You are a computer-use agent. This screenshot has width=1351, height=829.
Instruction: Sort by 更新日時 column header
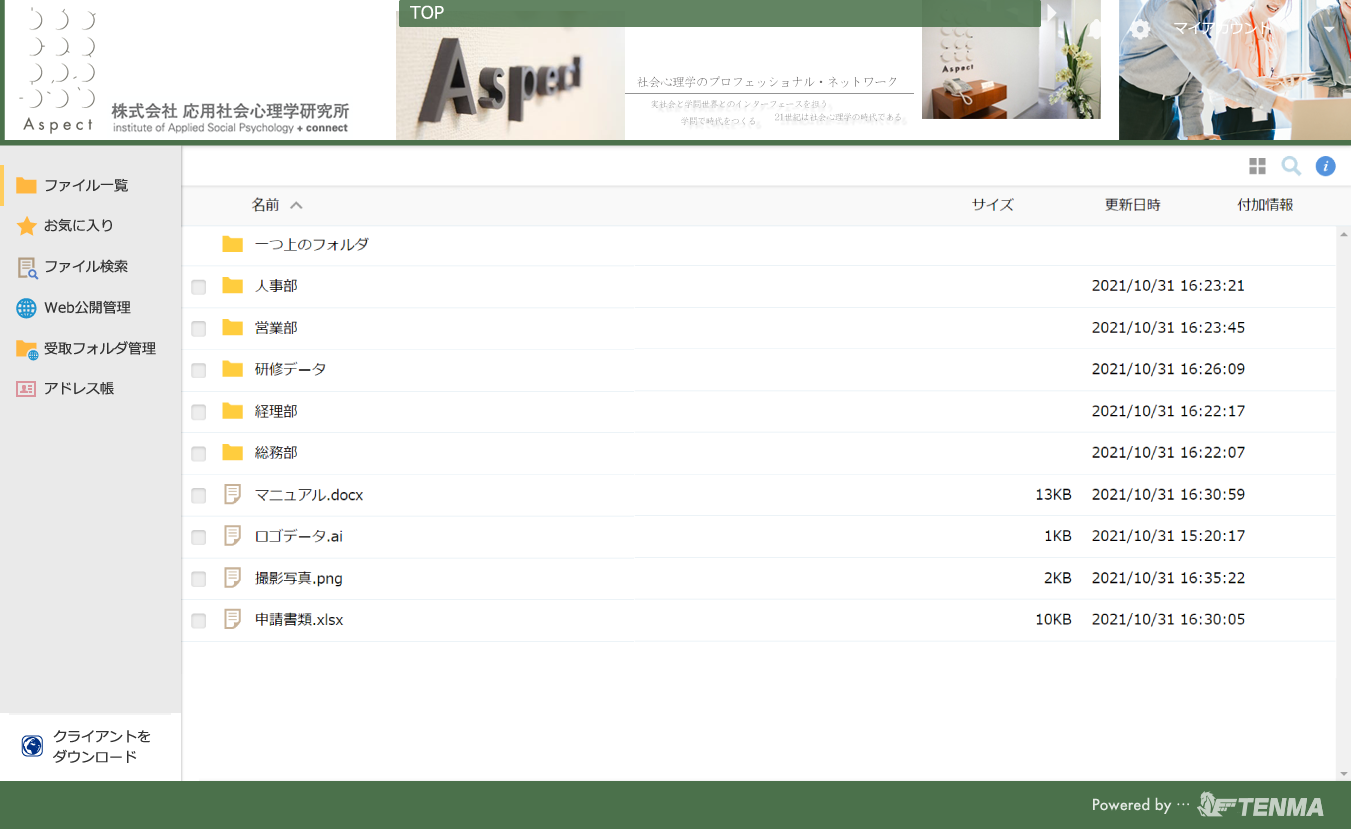click(1132, 205)
